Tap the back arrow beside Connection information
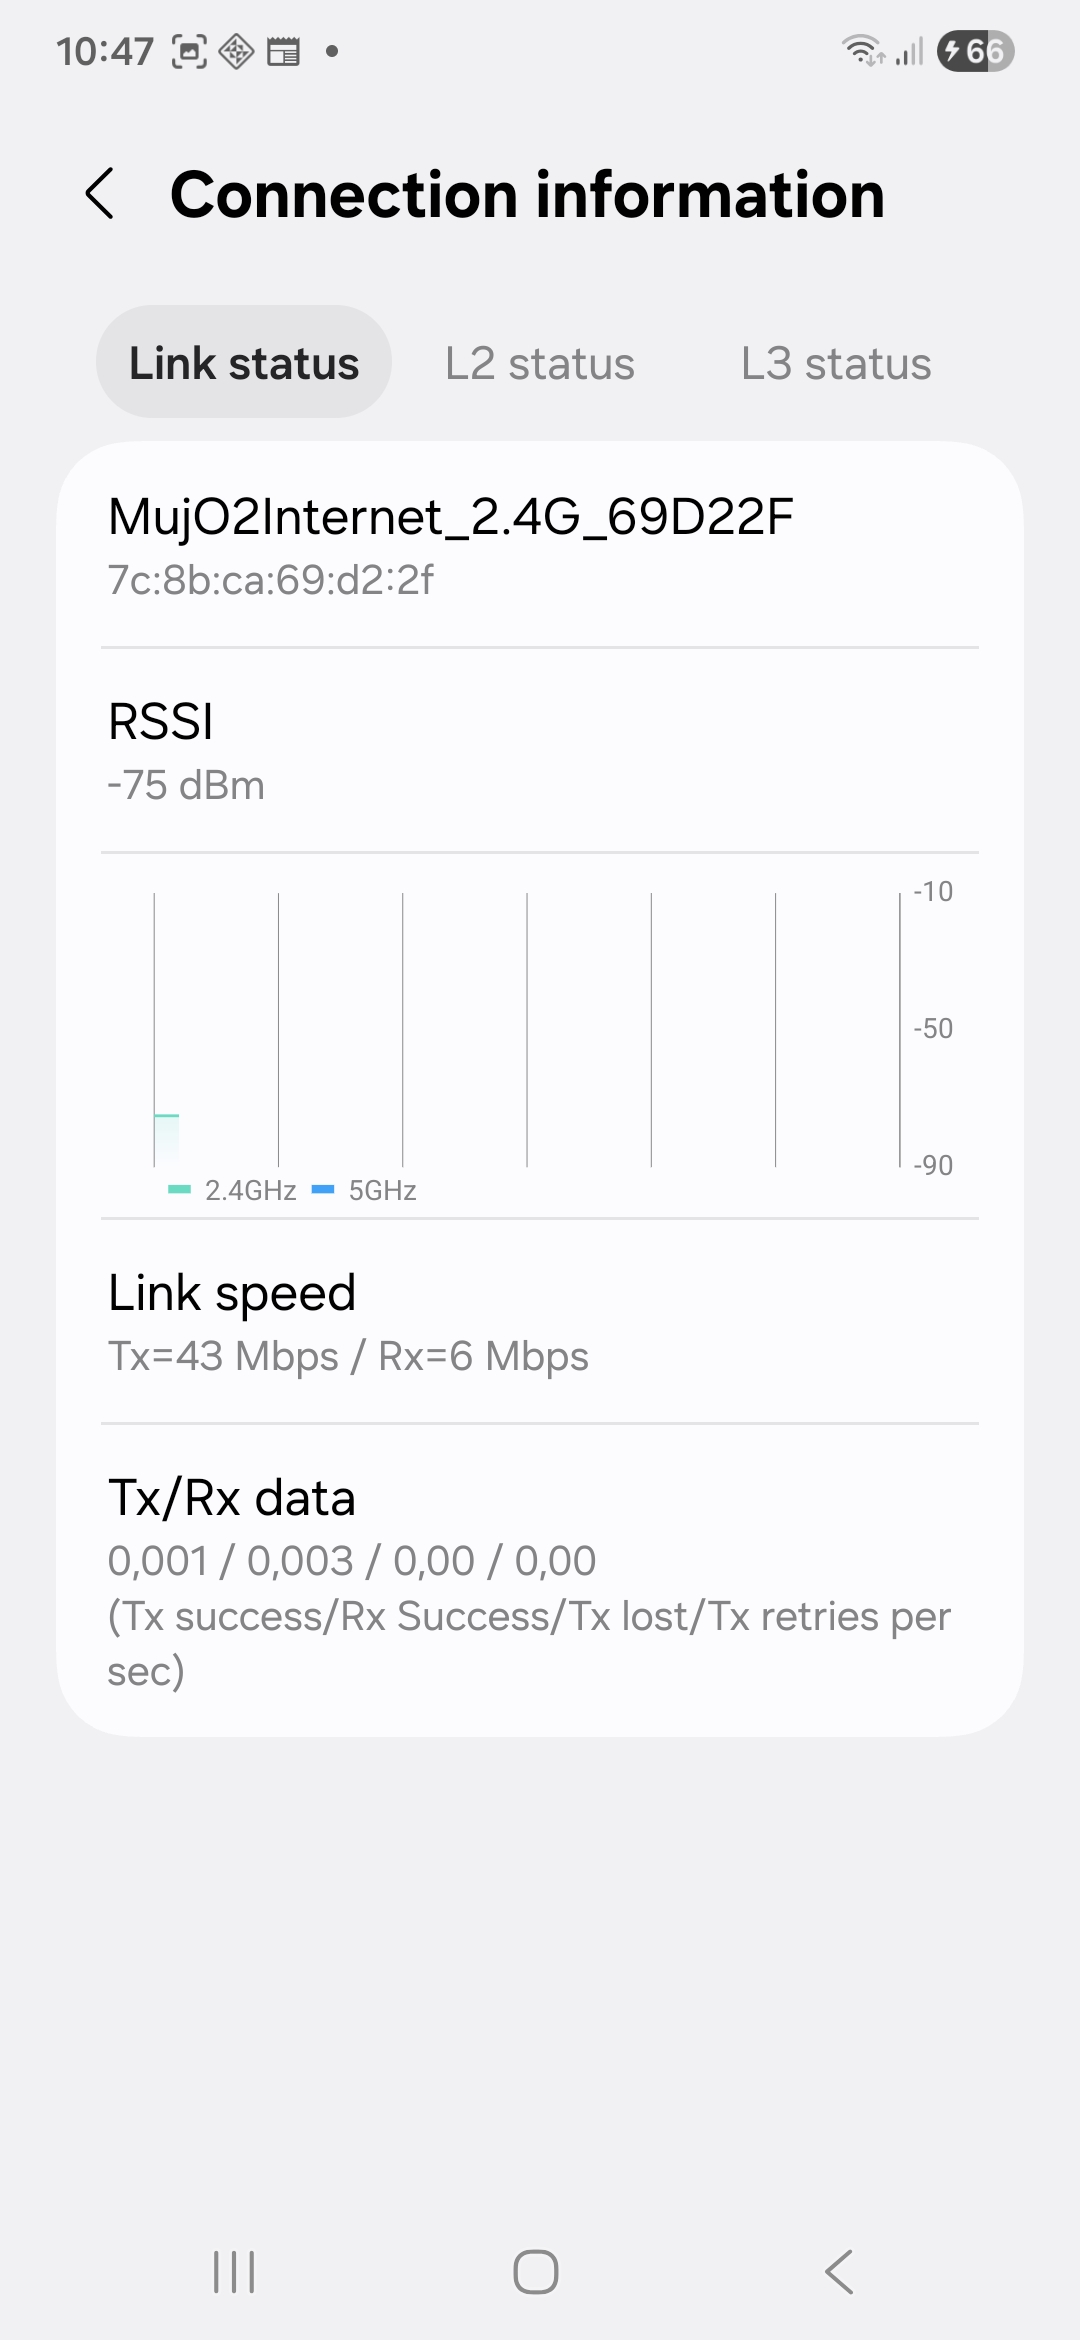This screenshot has height=2340, width=1080. pyautogui.click(x=100, y=193)
